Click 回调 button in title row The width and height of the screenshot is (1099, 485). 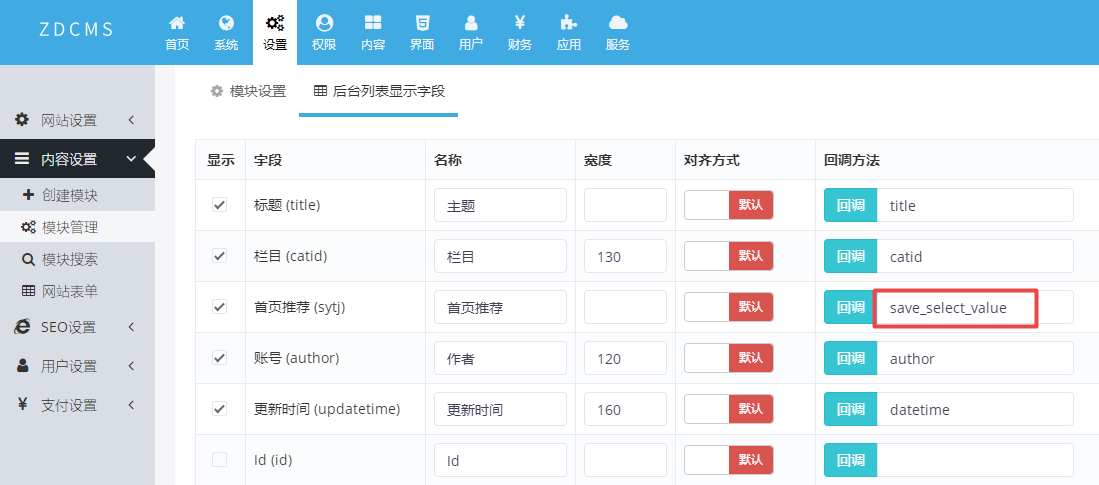[x=851, y=205]
